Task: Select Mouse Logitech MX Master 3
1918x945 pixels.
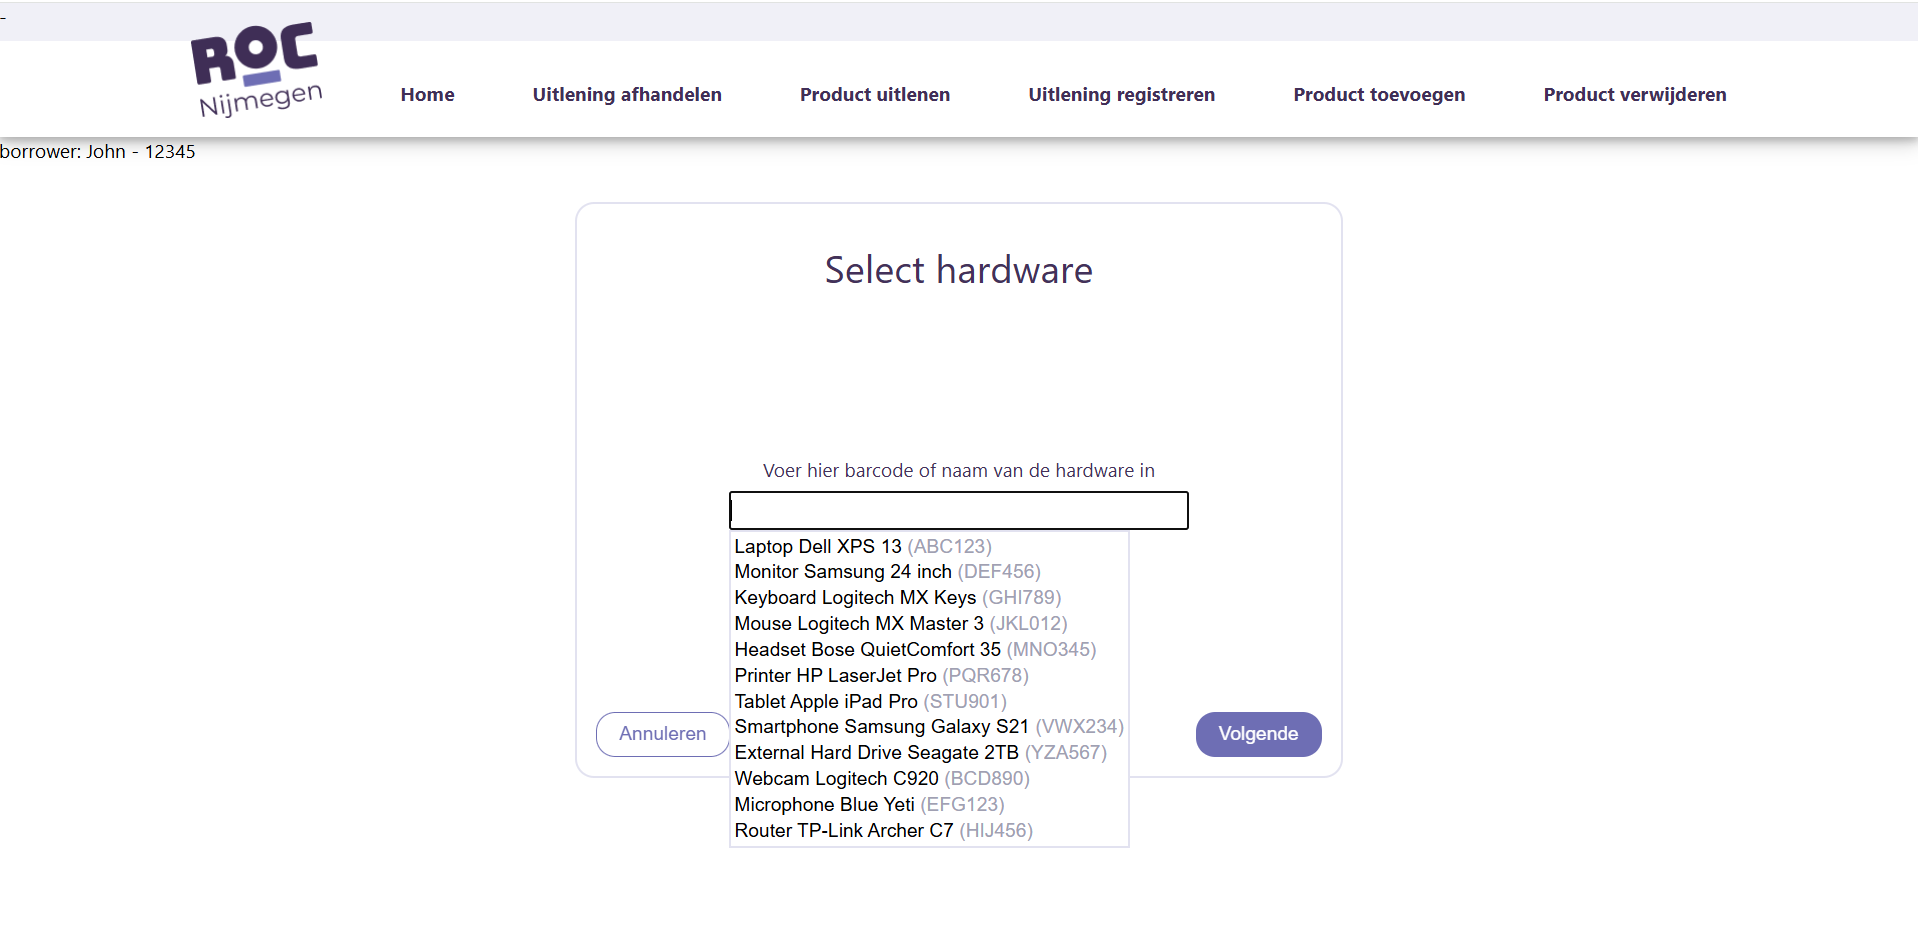Action: click(929, 624)
